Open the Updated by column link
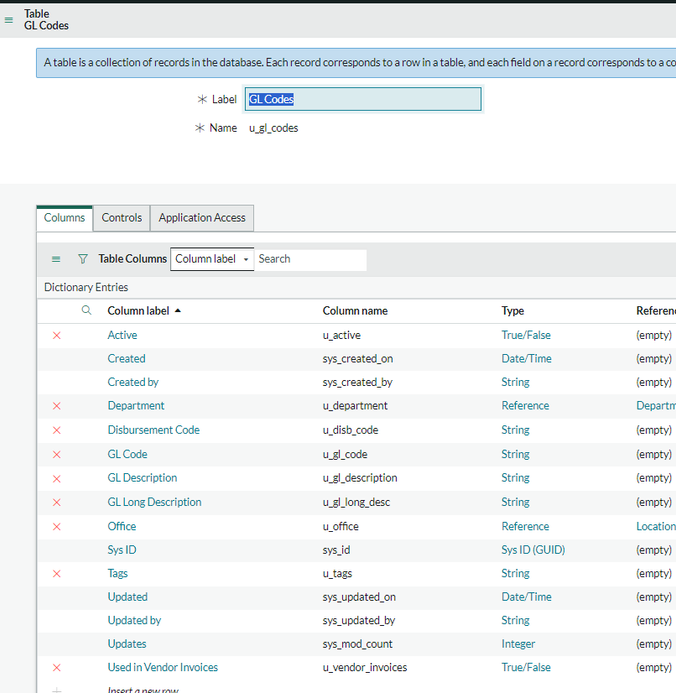Screen dimensions: 676x693 coord(134,620)
